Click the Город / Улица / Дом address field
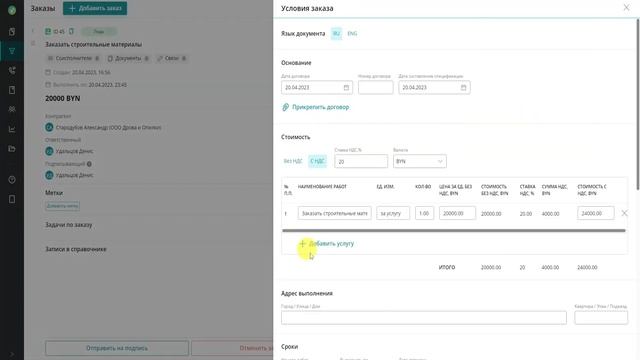 pos(424,318)
